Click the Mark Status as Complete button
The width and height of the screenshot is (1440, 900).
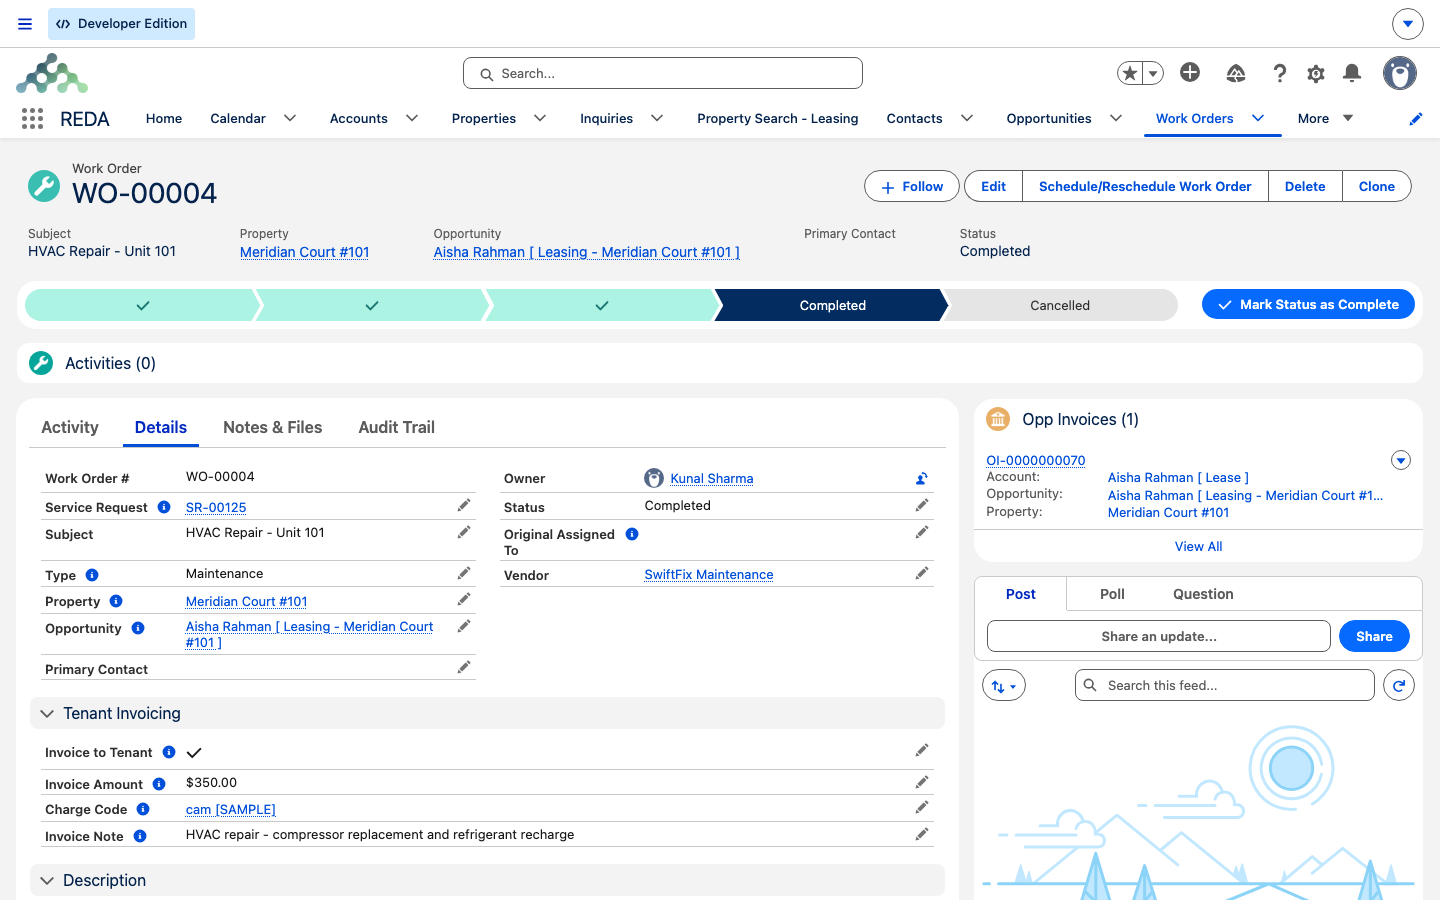[x=1308, y=305]
